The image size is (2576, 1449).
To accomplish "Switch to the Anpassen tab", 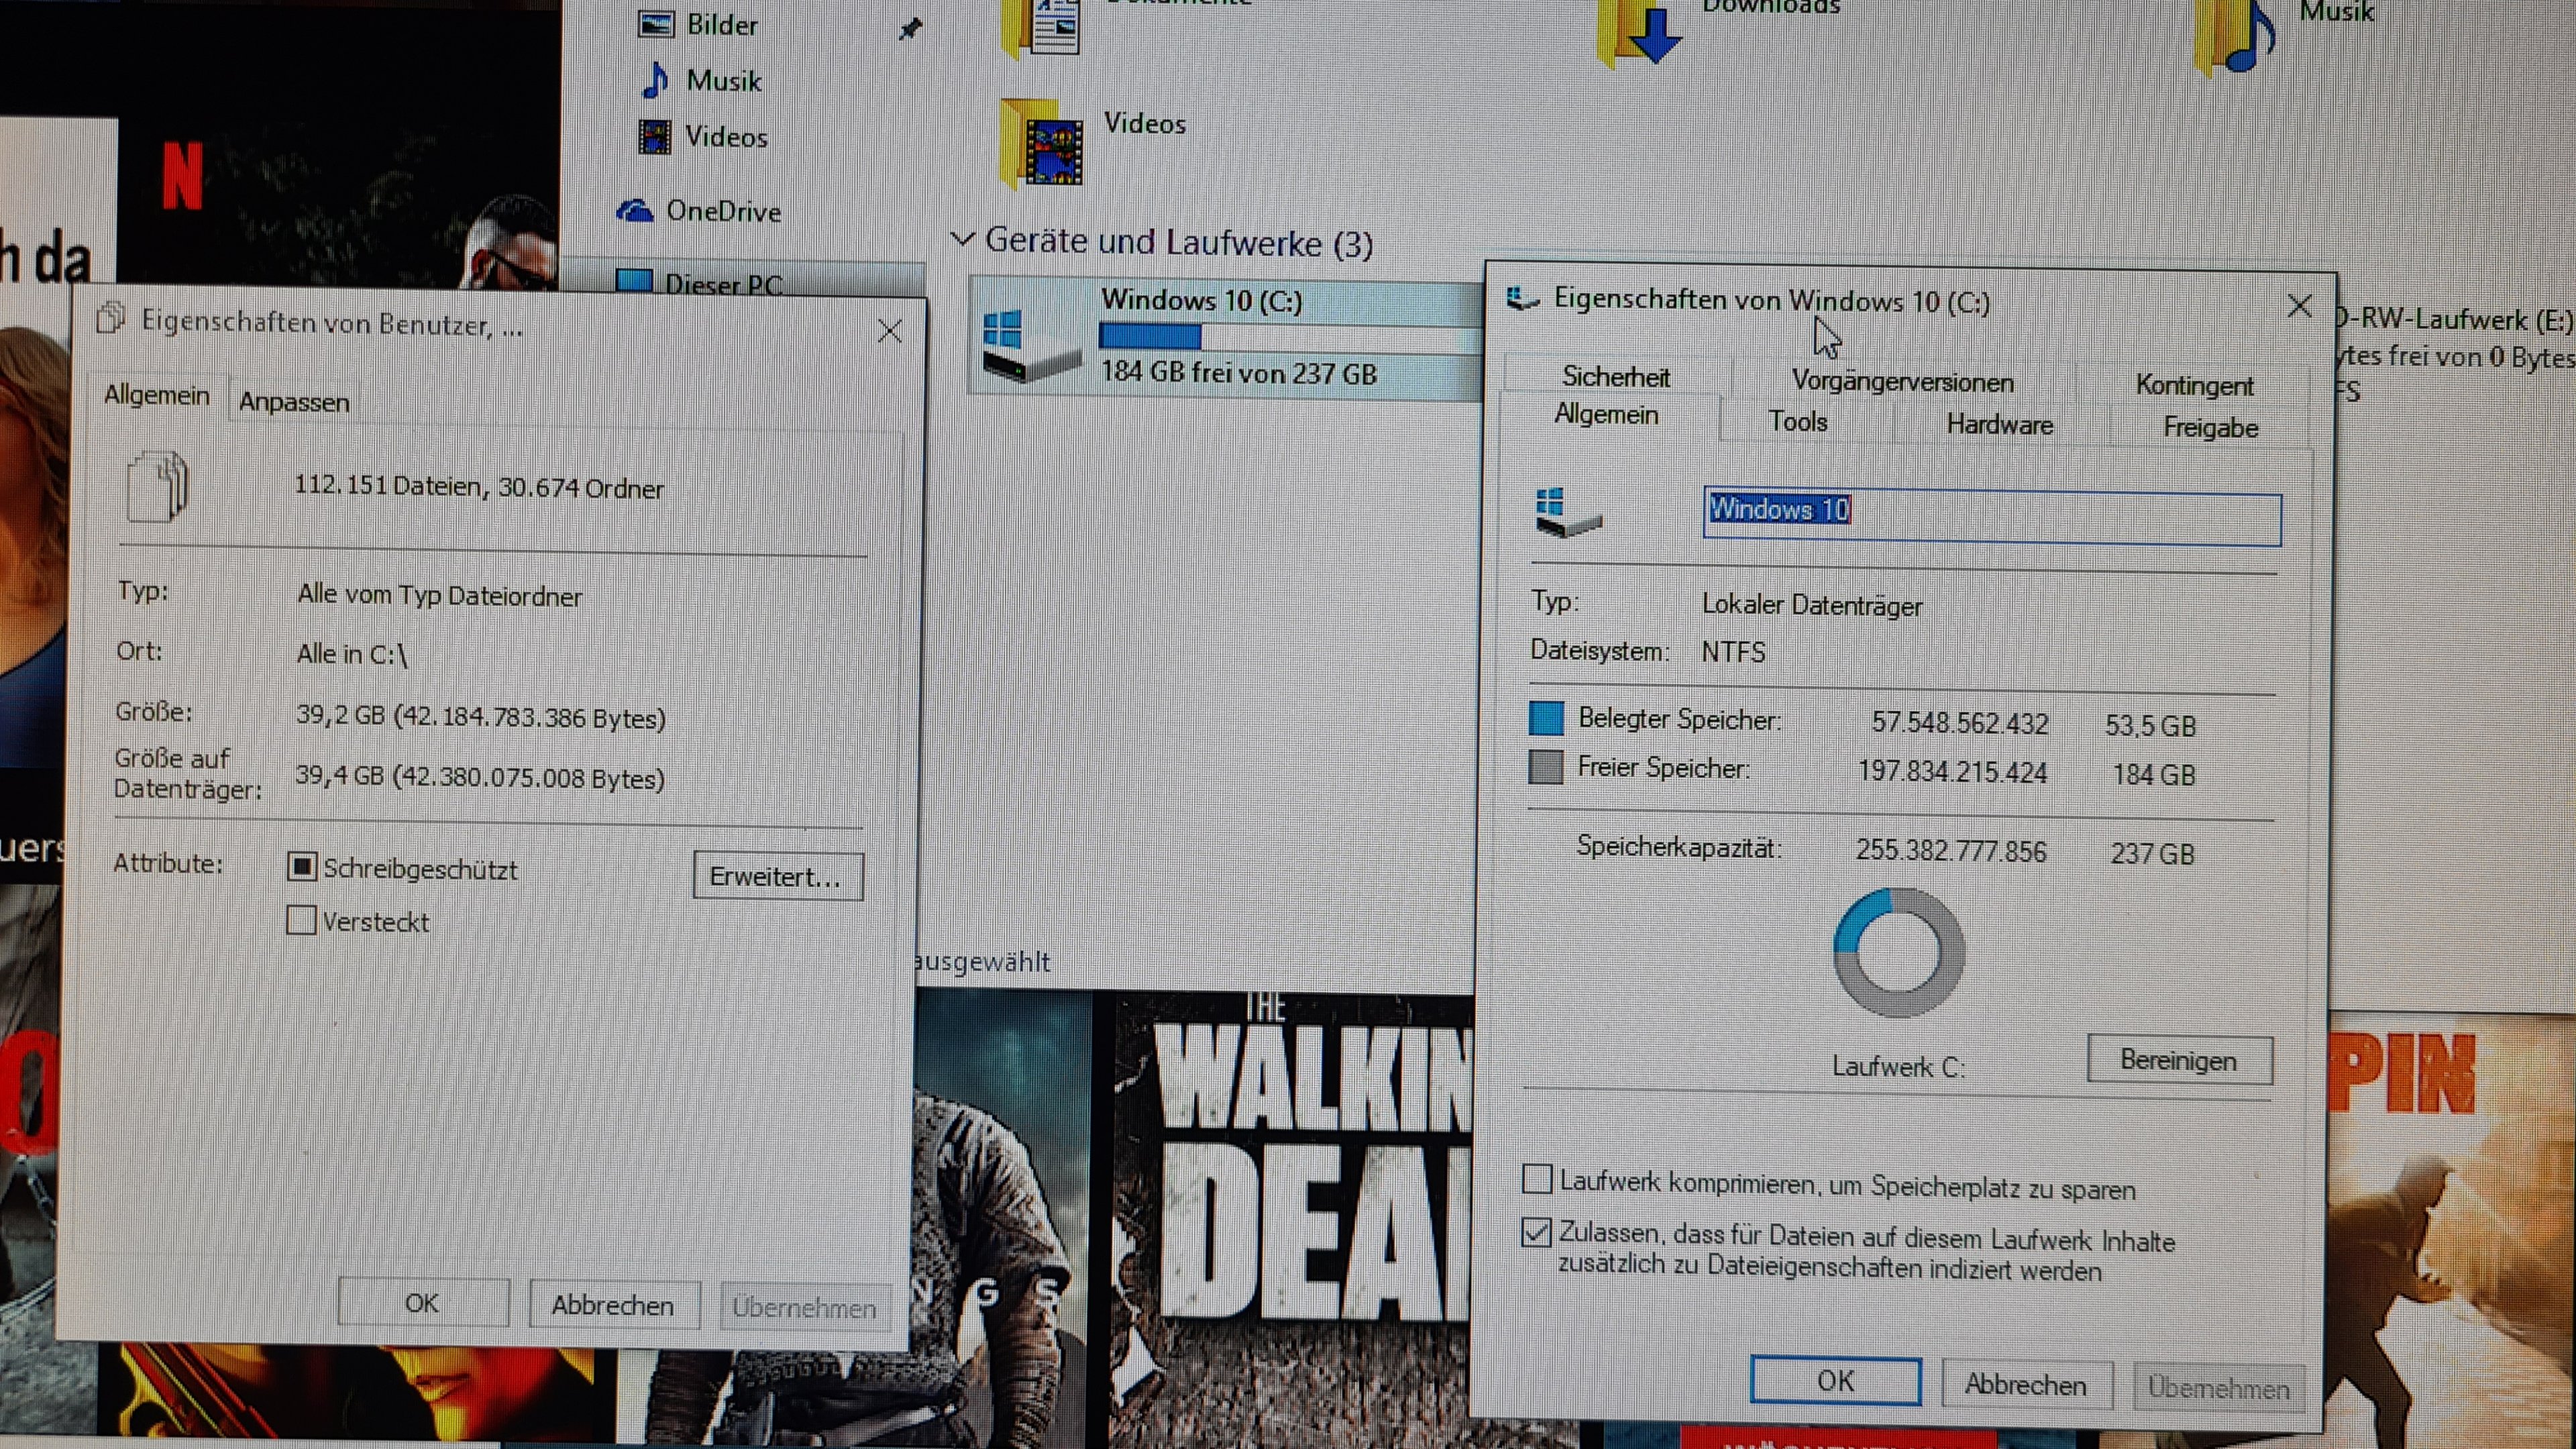I will pos(294,402).
